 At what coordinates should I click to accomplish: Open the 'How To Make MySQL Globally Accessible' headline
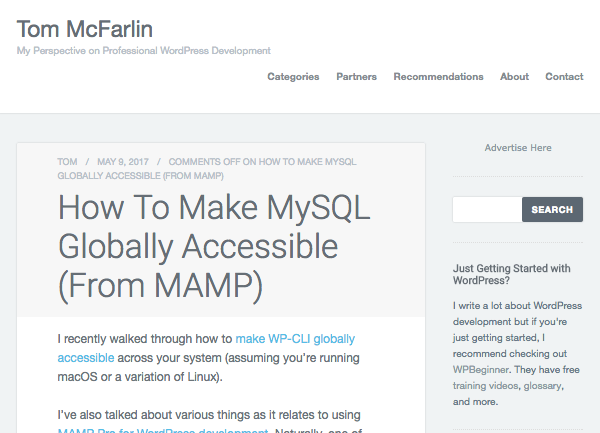pos(214,247)
